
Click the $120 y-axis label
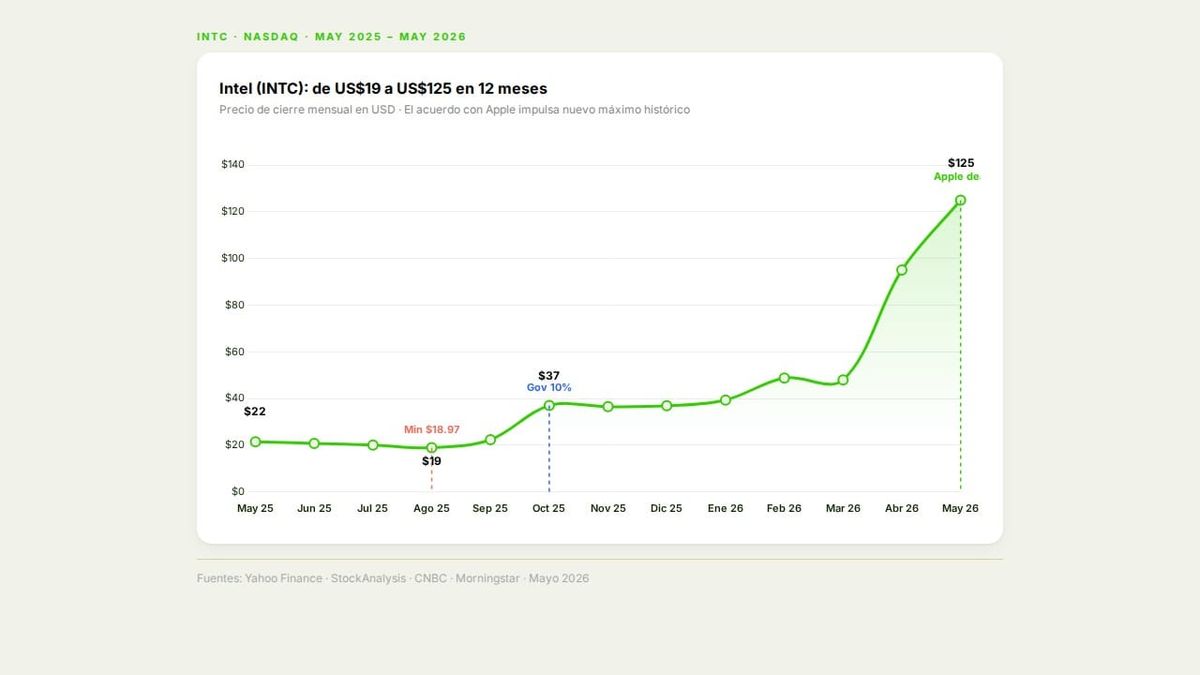(233, 211)
